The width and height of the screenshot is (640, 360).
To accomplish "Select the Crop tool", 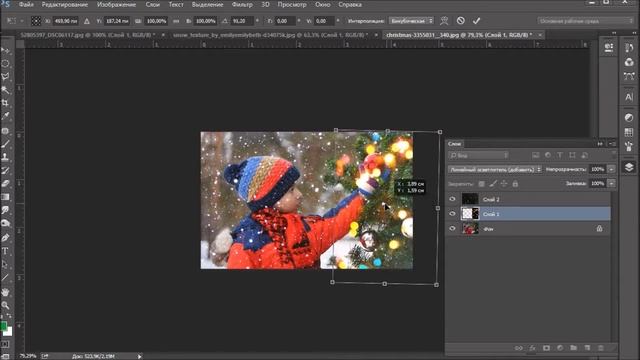I will tap(5, 103).
